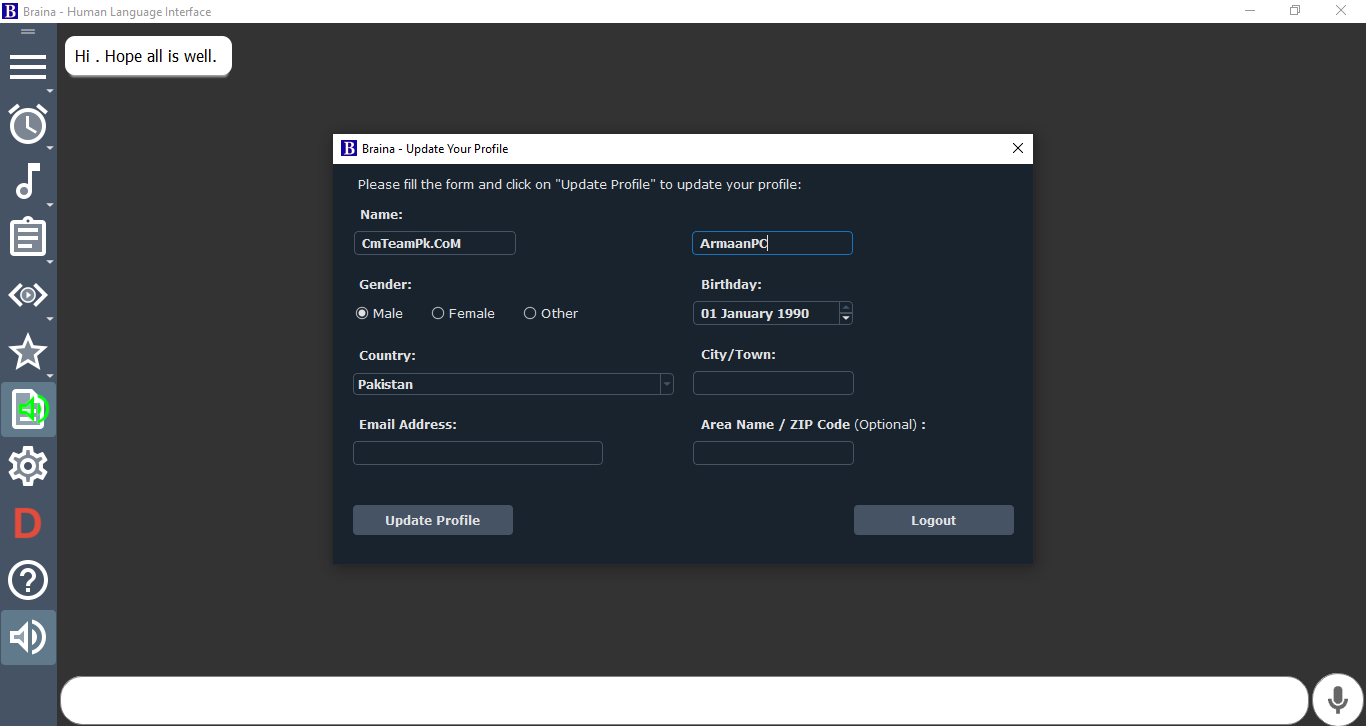The width and height of the screenshot is (1366, 726).
Task: Click the Logout button
Action: tap(934, 520)
